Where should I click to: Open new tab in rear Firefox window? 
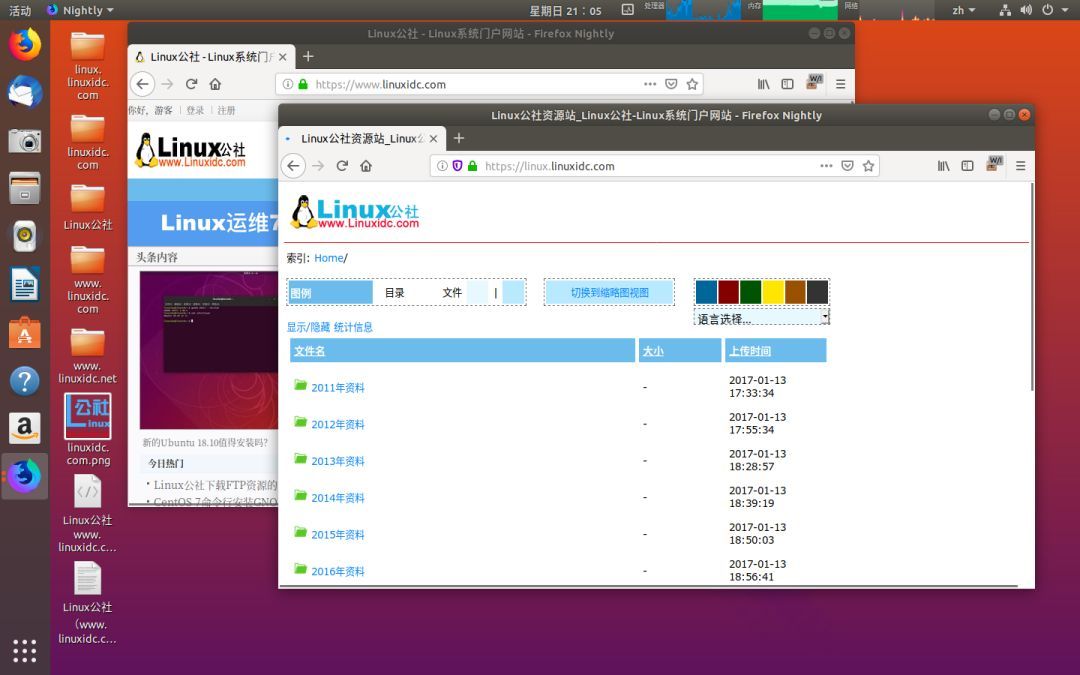(308, 56)
